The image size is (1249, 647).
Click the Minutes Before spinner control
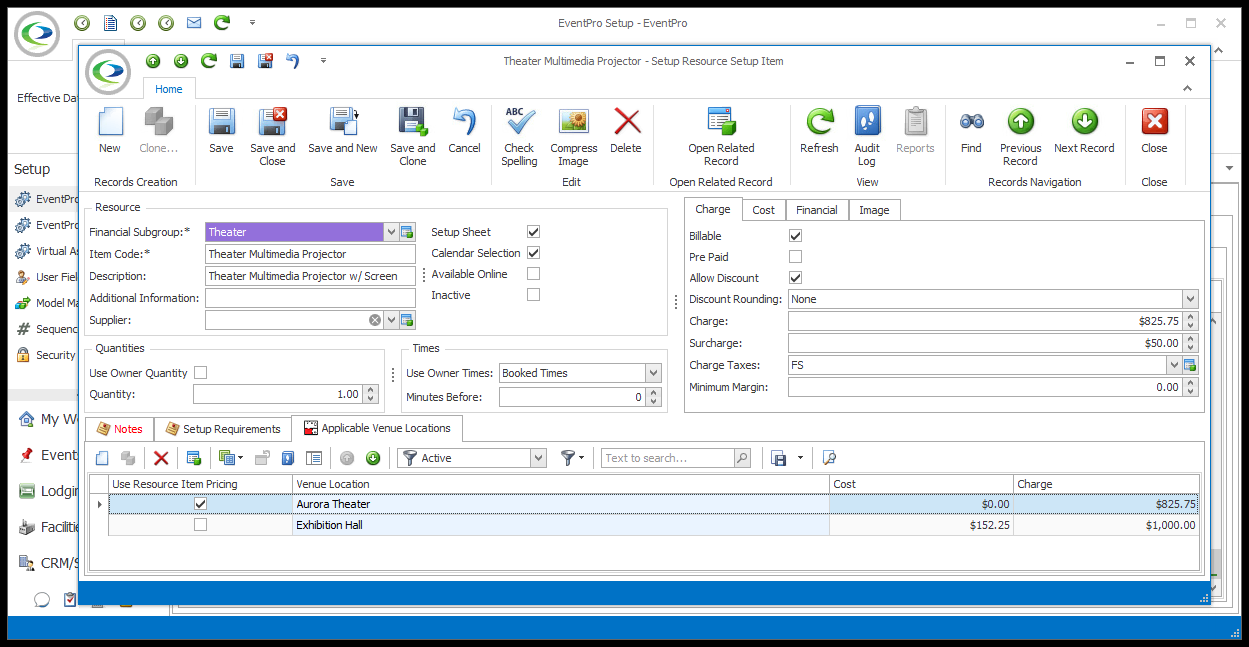tap(654, 397)
